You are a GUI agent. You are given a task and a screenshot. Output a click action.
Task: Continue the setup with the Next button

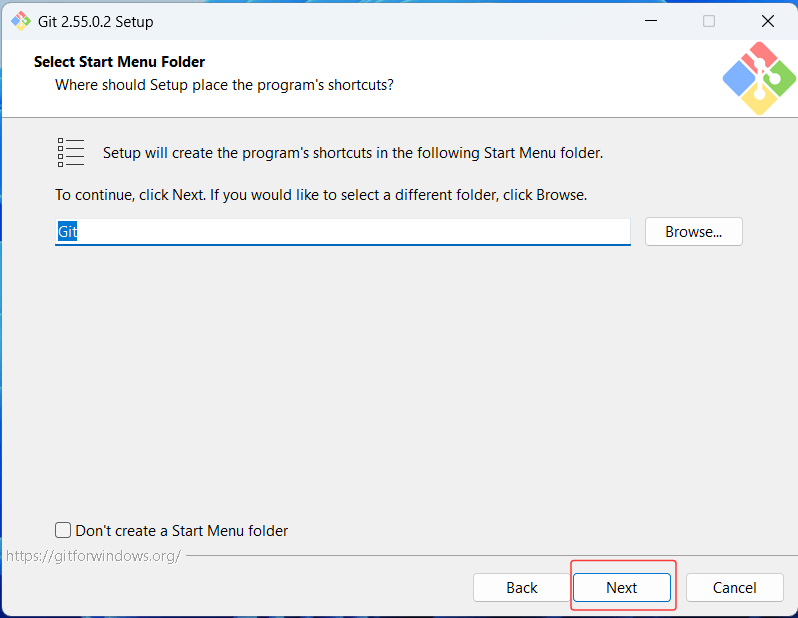point(622,587)
